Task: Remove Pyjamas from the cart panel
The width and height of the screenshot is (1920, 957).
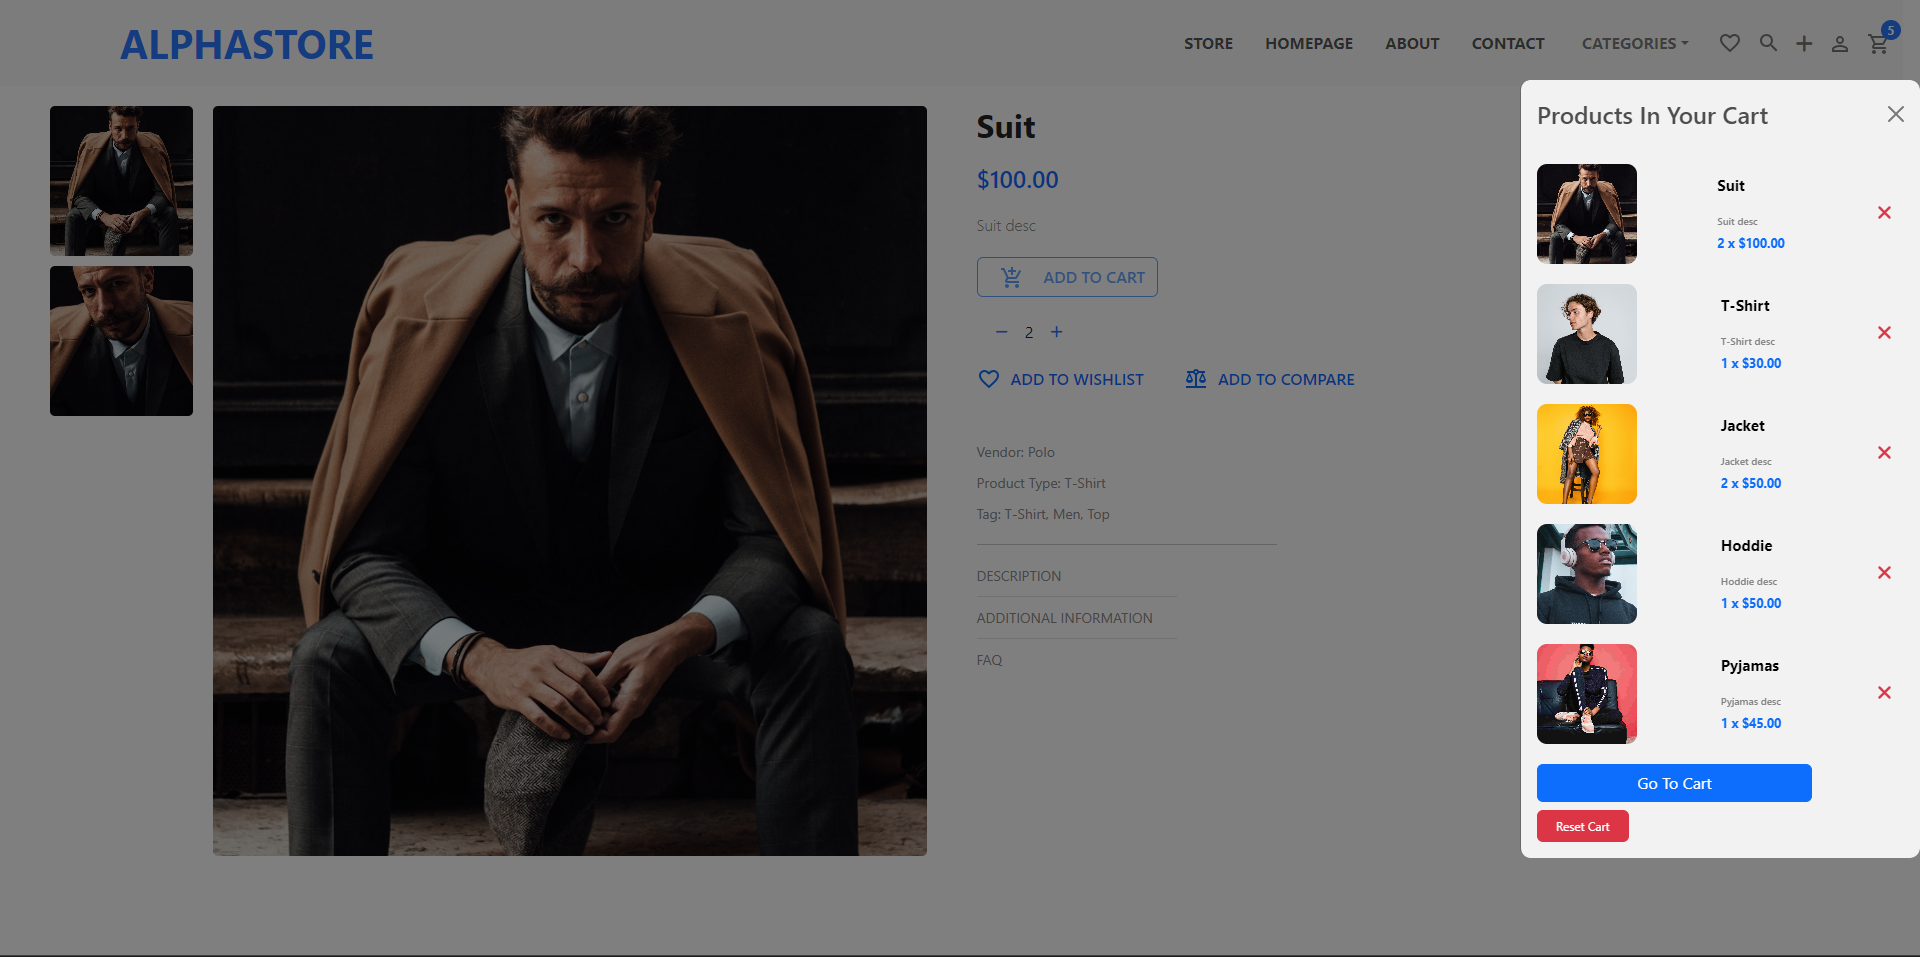Action: 1884,692
